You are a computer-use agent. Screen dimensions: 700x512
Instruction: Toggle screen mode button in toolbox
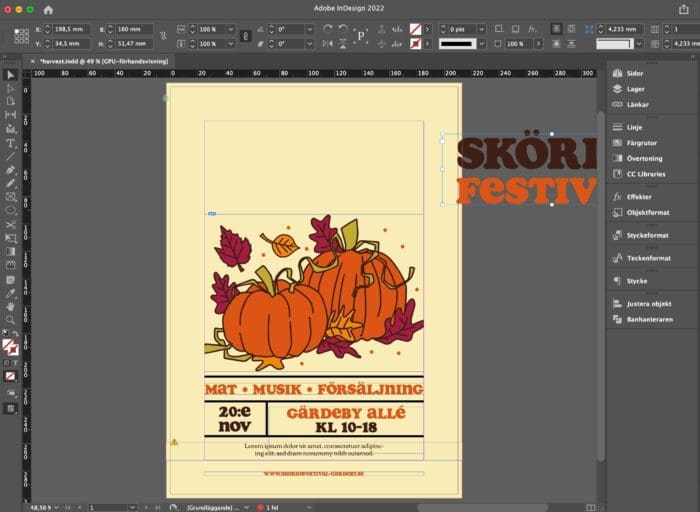10,408
